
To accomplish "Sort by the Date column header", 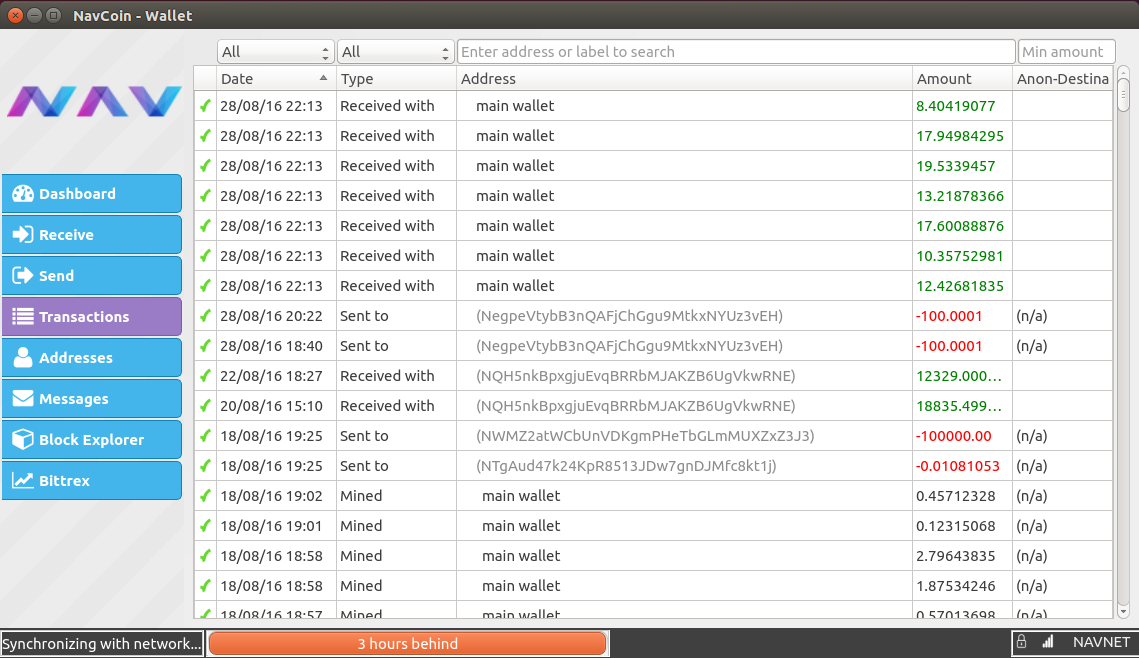I will [x=275, y=78].
